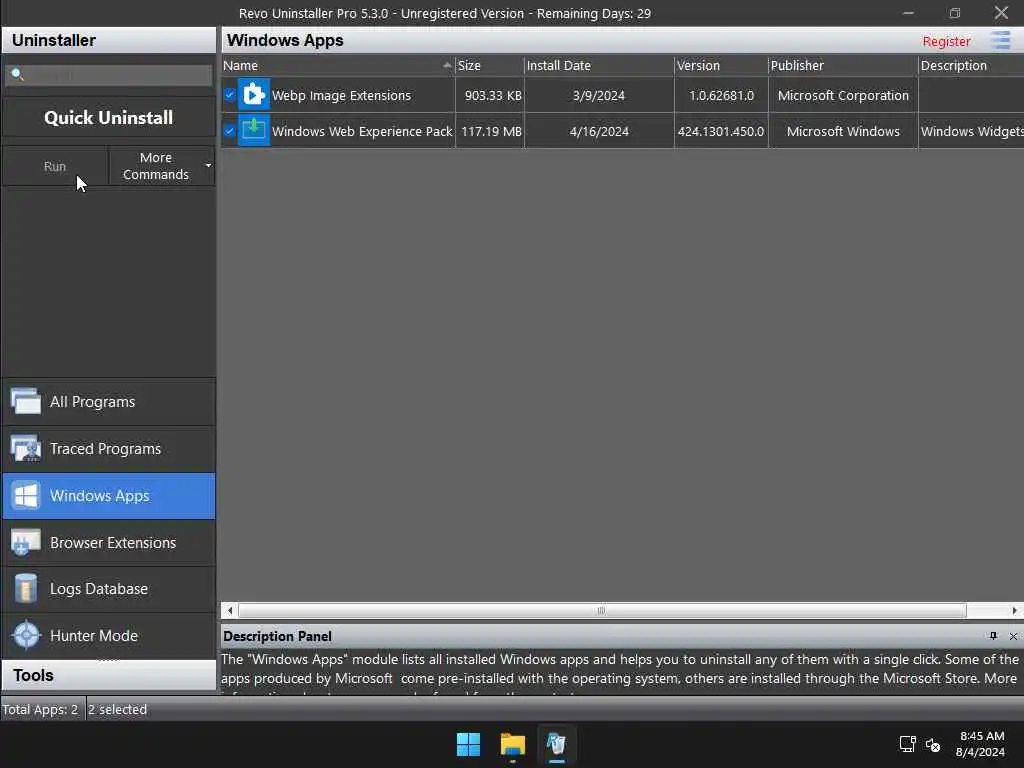Click the Windows Widgets description cell
This screenshot has width=1024, height=768.
point(972,131)
